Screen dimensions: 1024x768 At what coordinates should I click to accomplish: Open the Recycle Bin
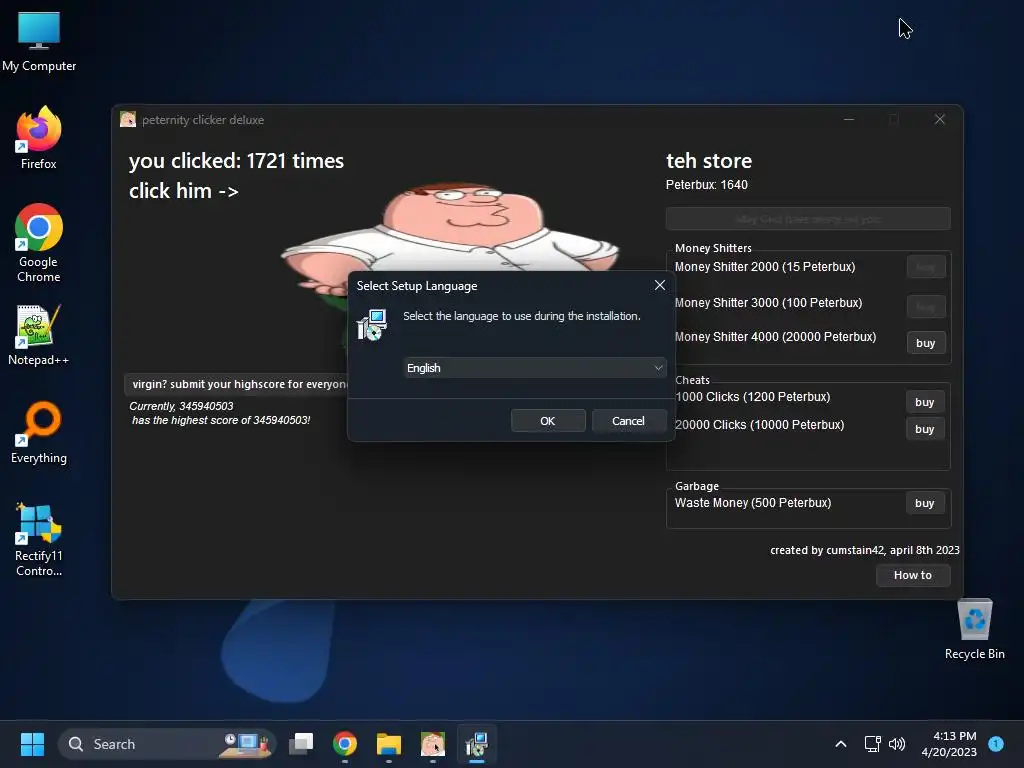[x=974, y=630]
